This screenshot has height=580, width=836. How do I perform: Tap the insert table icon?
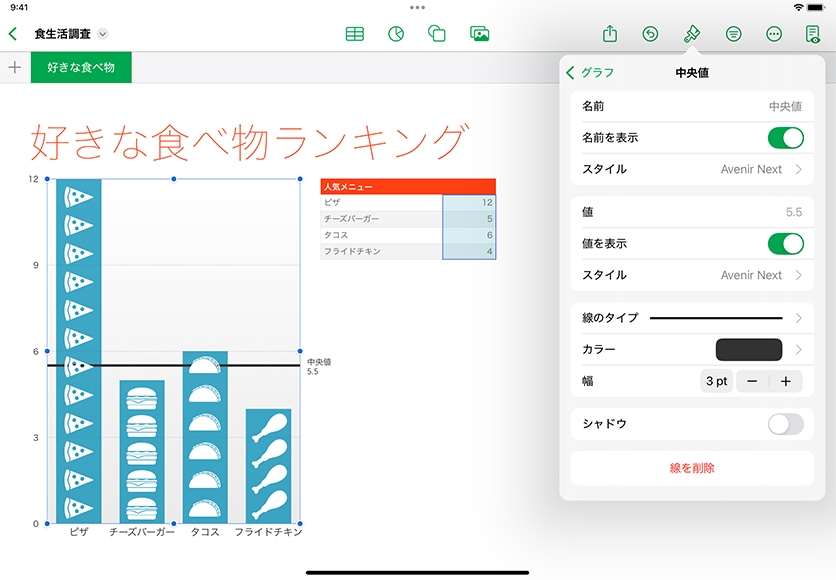(354, 34)
